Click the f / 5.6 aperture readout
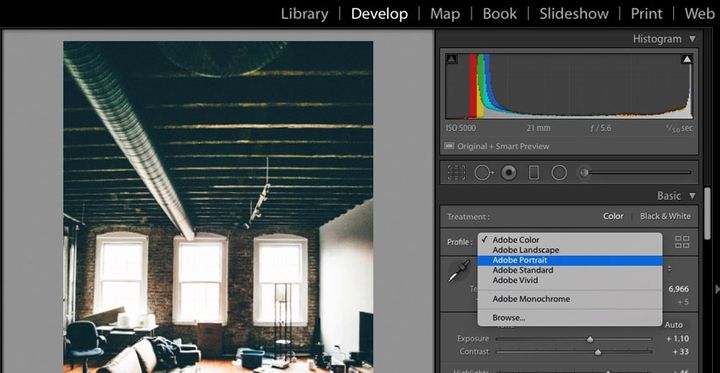Viewport: 720px width, 373px height. 601,128
